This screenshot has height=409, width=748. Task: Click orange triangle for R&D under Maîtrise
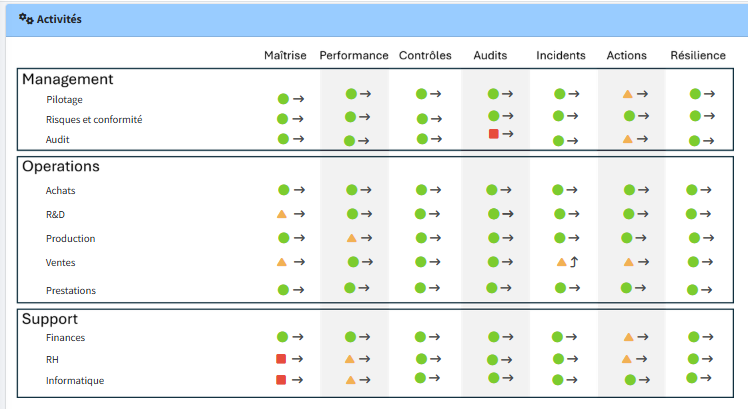pos(282,214)
